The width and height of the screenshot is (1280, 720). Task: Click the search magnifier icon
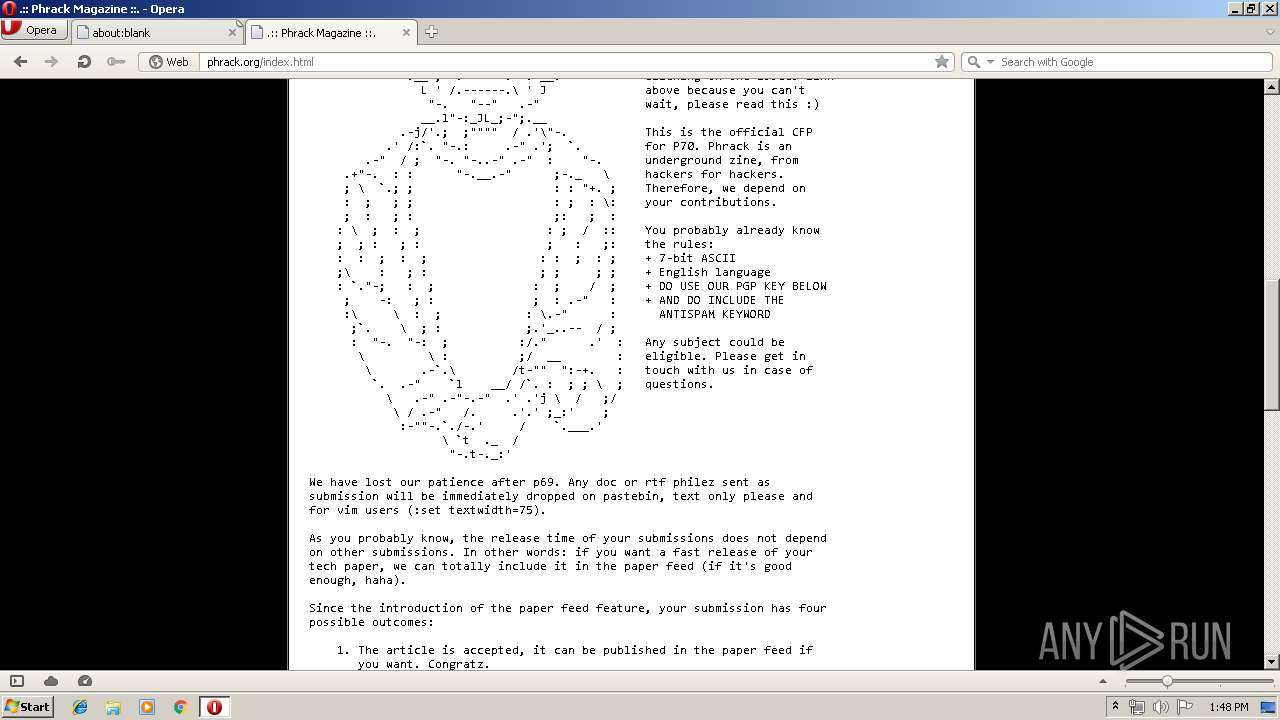973,62
